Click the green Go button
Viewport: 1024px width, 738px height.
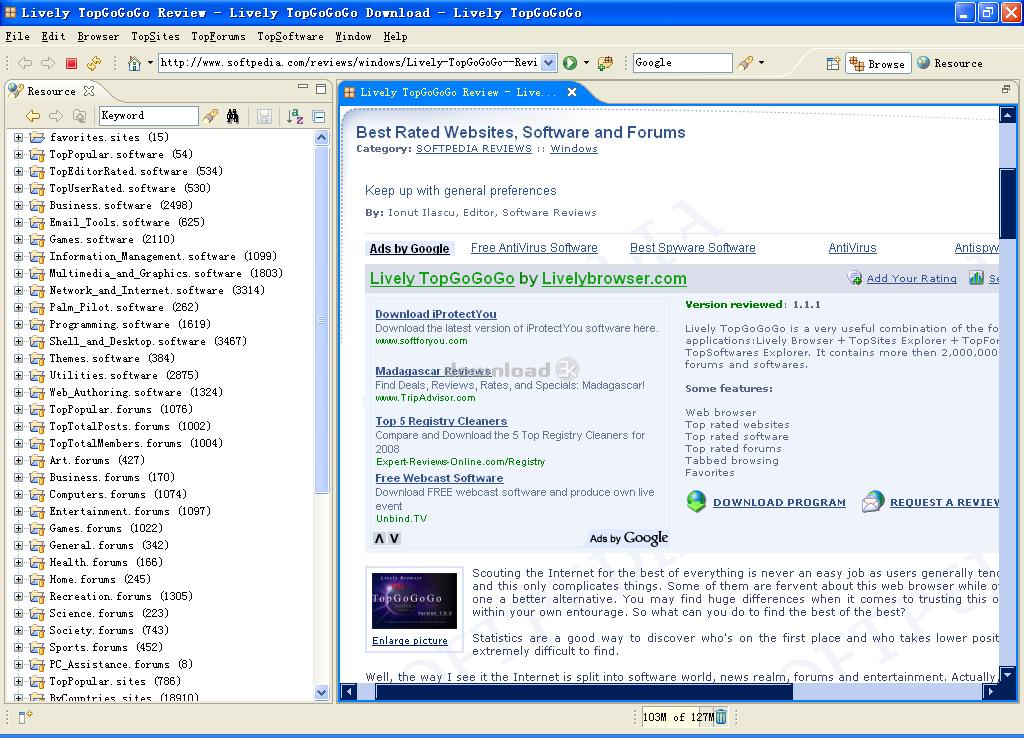[570, 63]
